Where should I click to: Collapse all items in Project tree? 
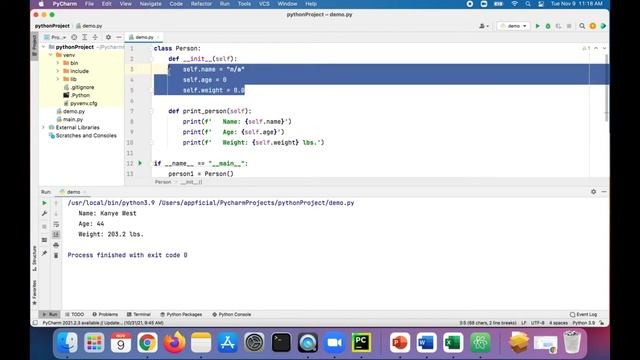95,37
